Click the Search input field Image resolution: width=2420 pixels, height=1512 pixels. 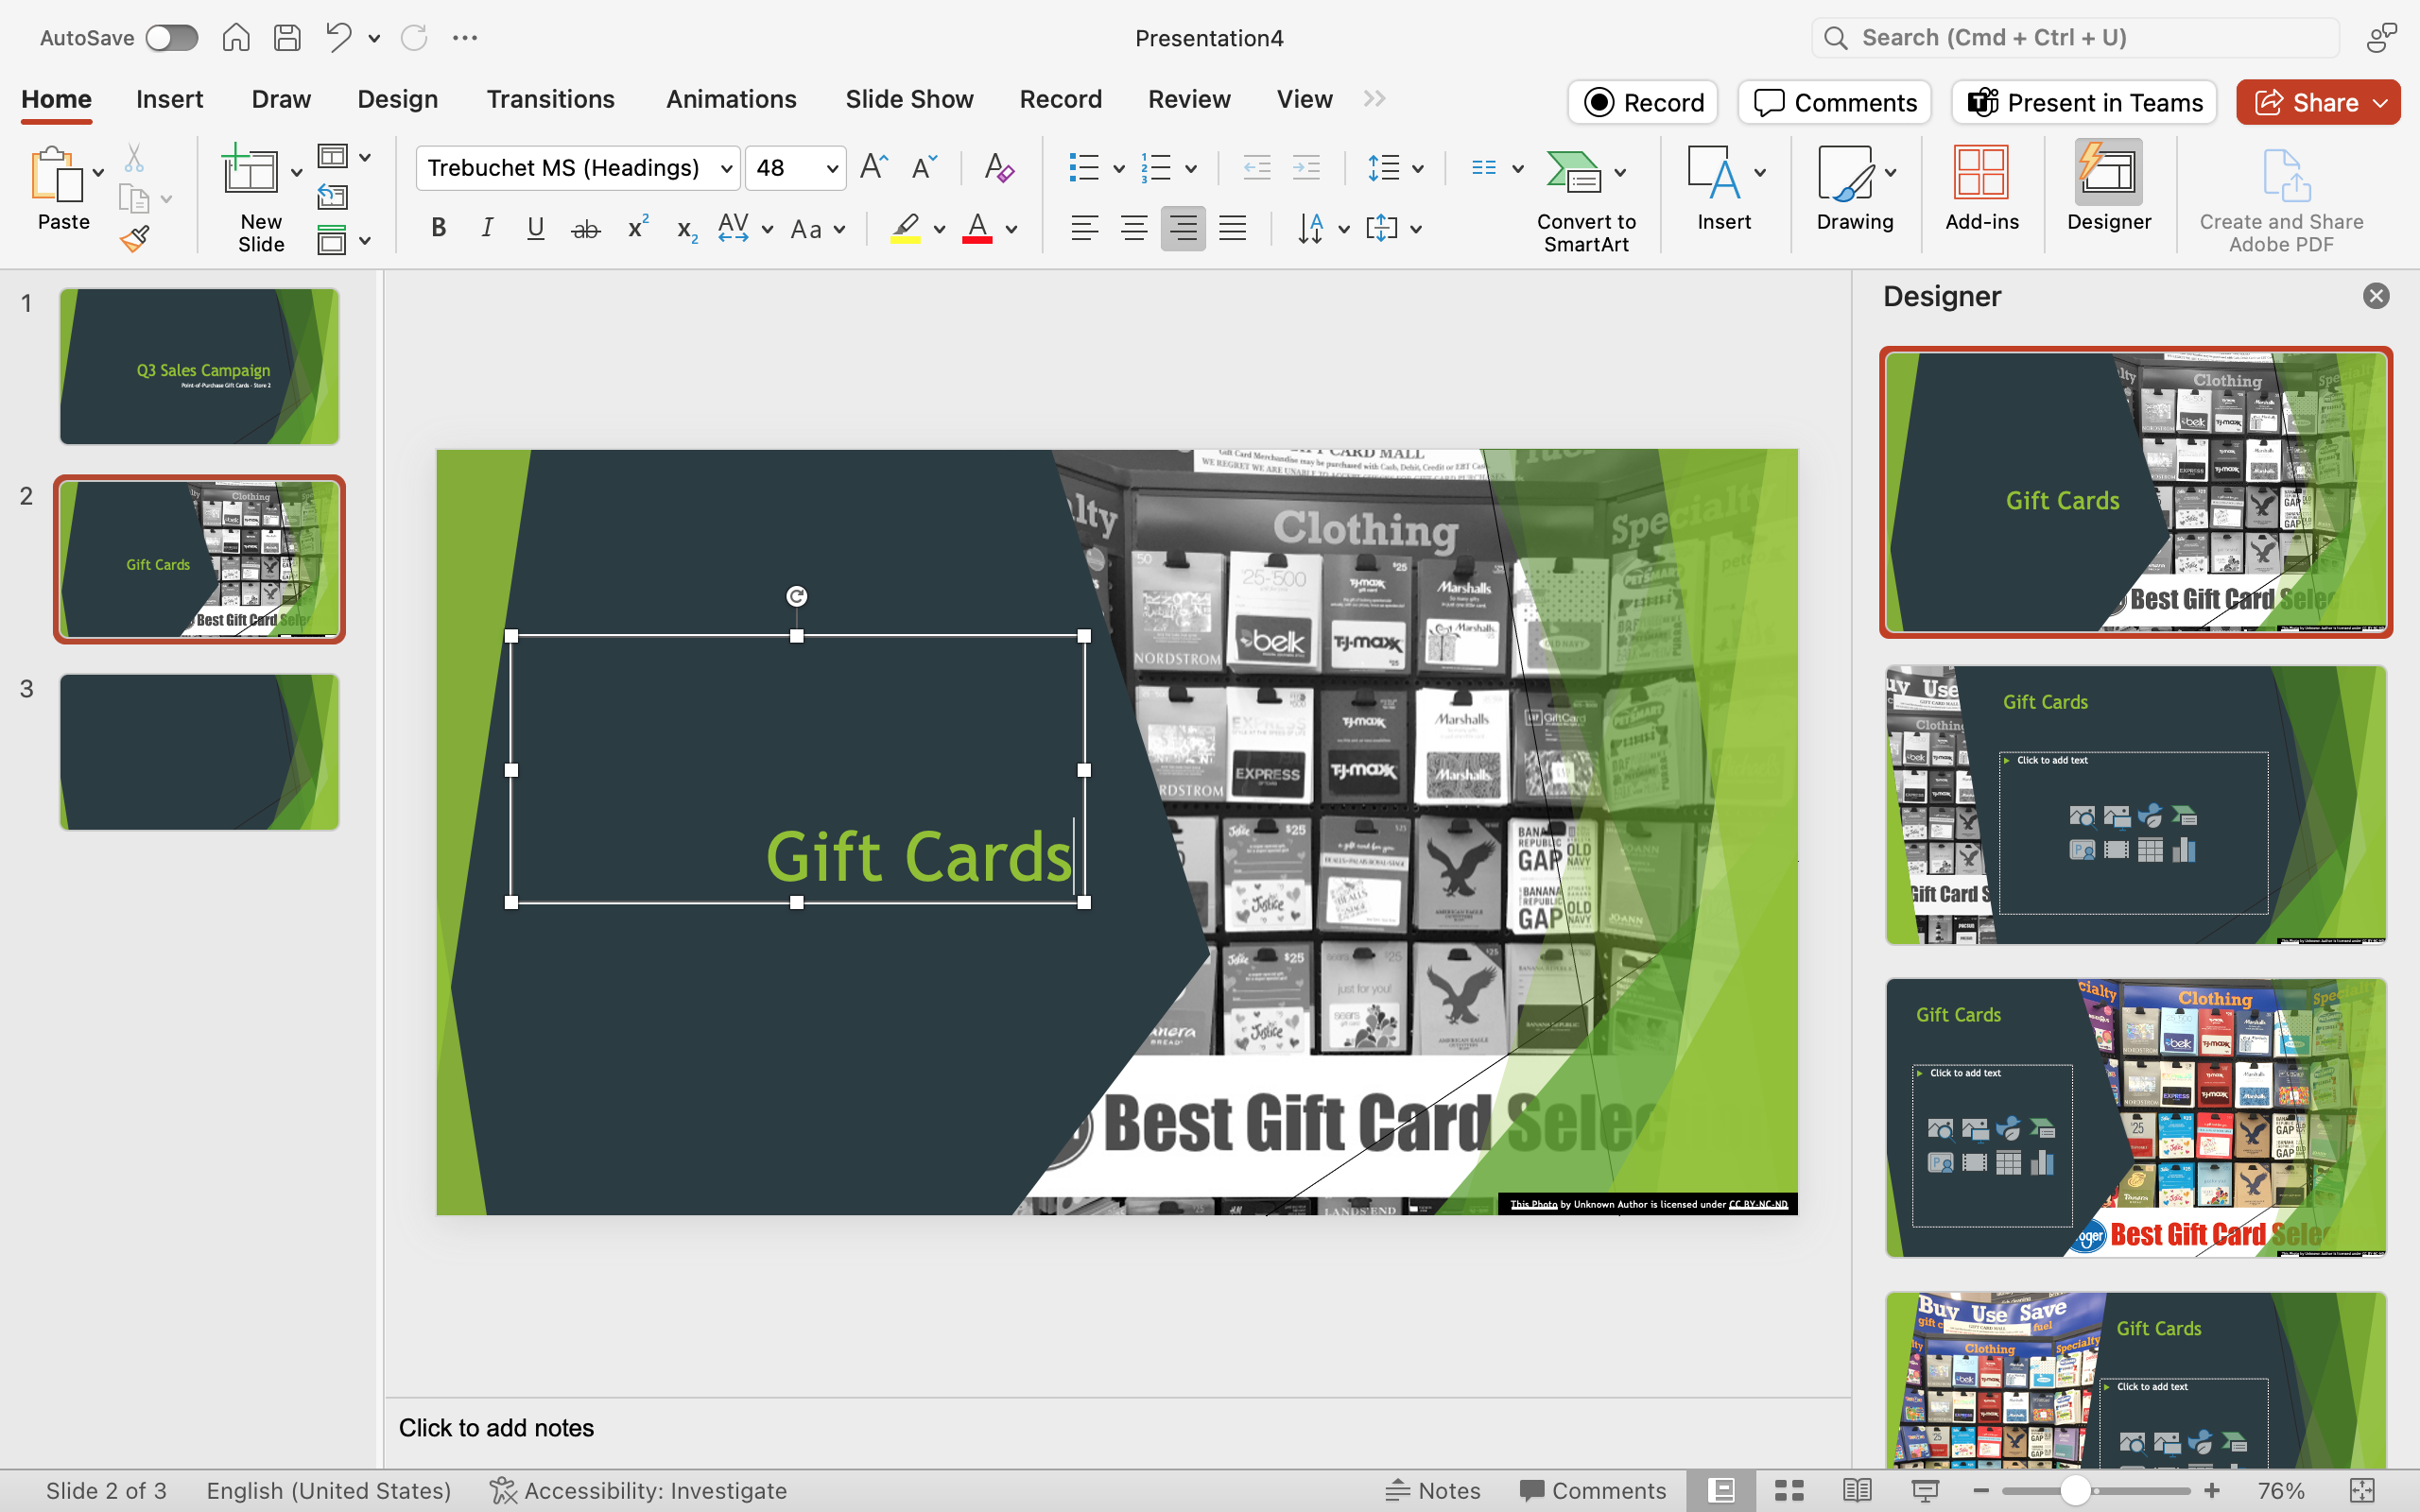[2075, 38]
